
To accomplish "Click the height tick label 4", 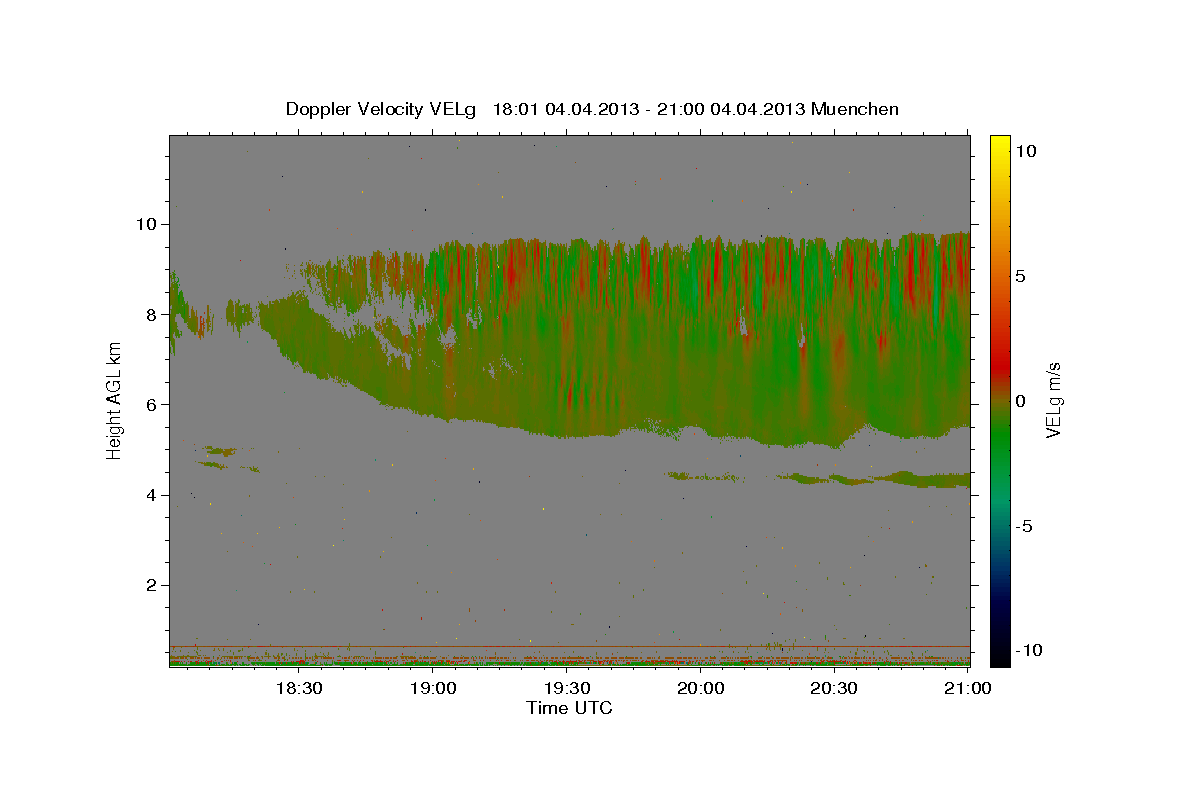I will point(152,495).
